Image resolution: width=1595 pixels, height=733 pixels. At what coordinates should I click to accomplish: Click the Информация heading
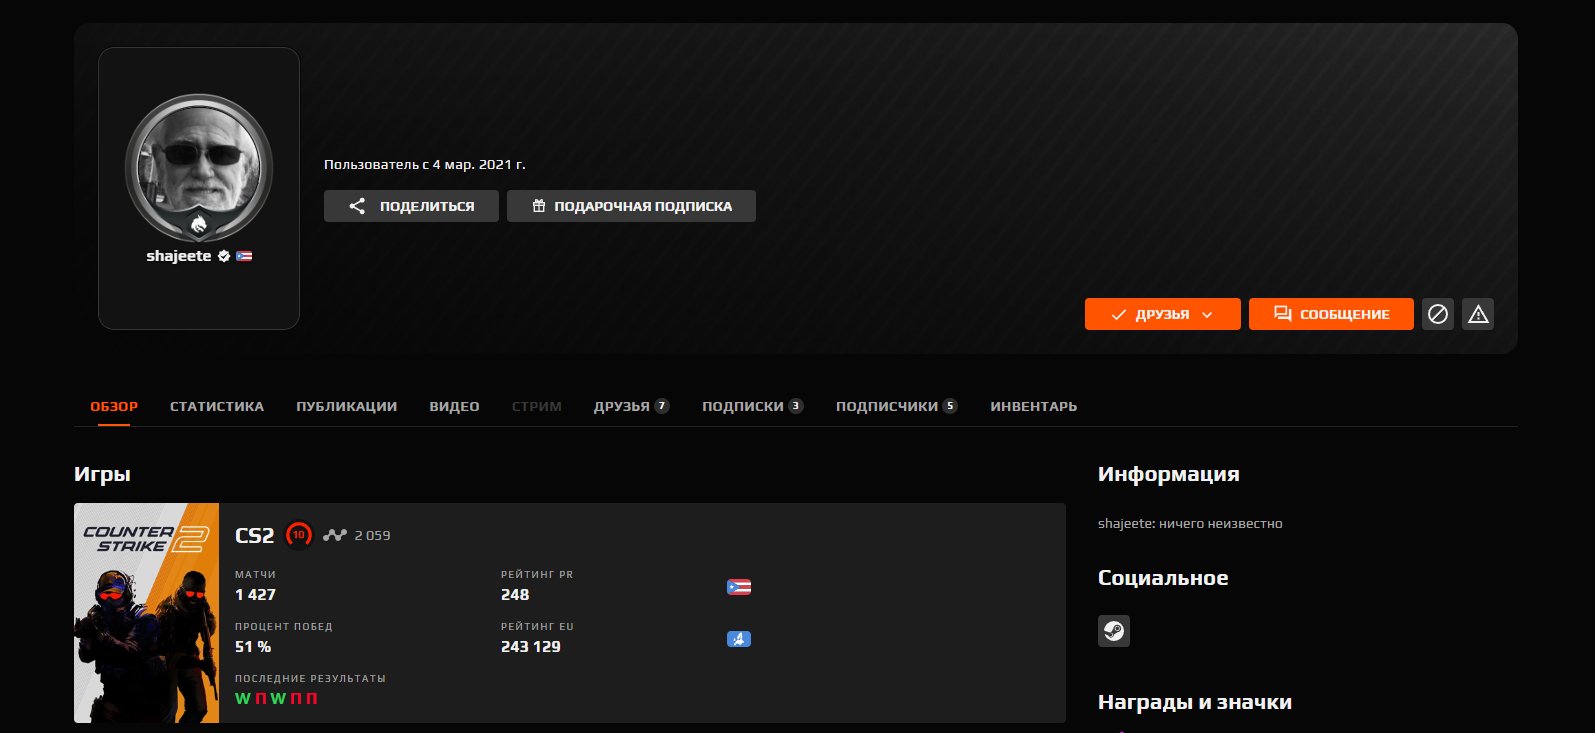[x=1169, y=474]
